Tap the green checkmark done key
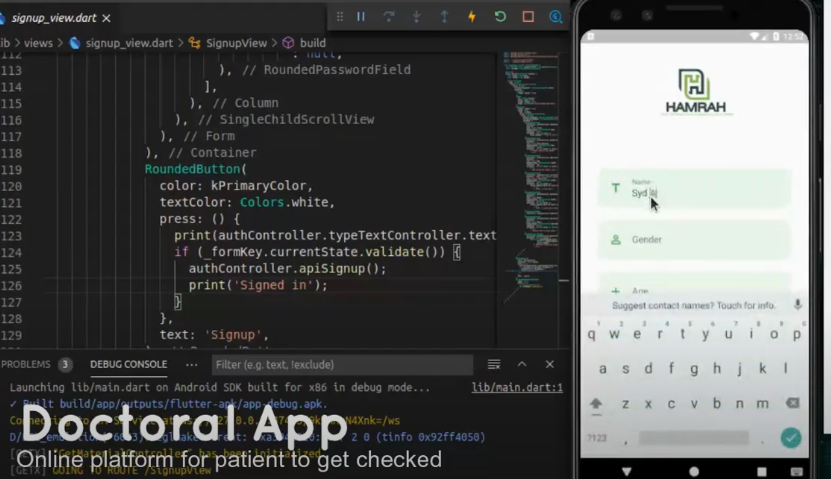Image resolution: width=831 pixels, height=479 pixels. point(791,438)
